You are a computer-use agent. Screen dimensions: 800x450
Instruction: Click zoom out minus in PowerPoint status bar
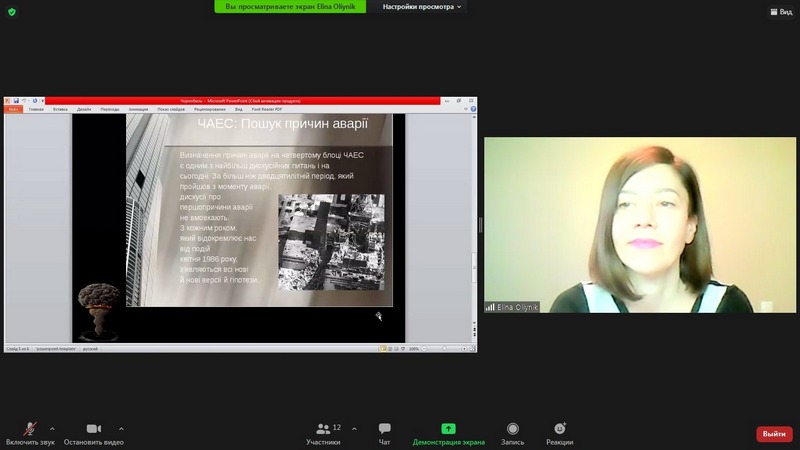tap(424, 348)
